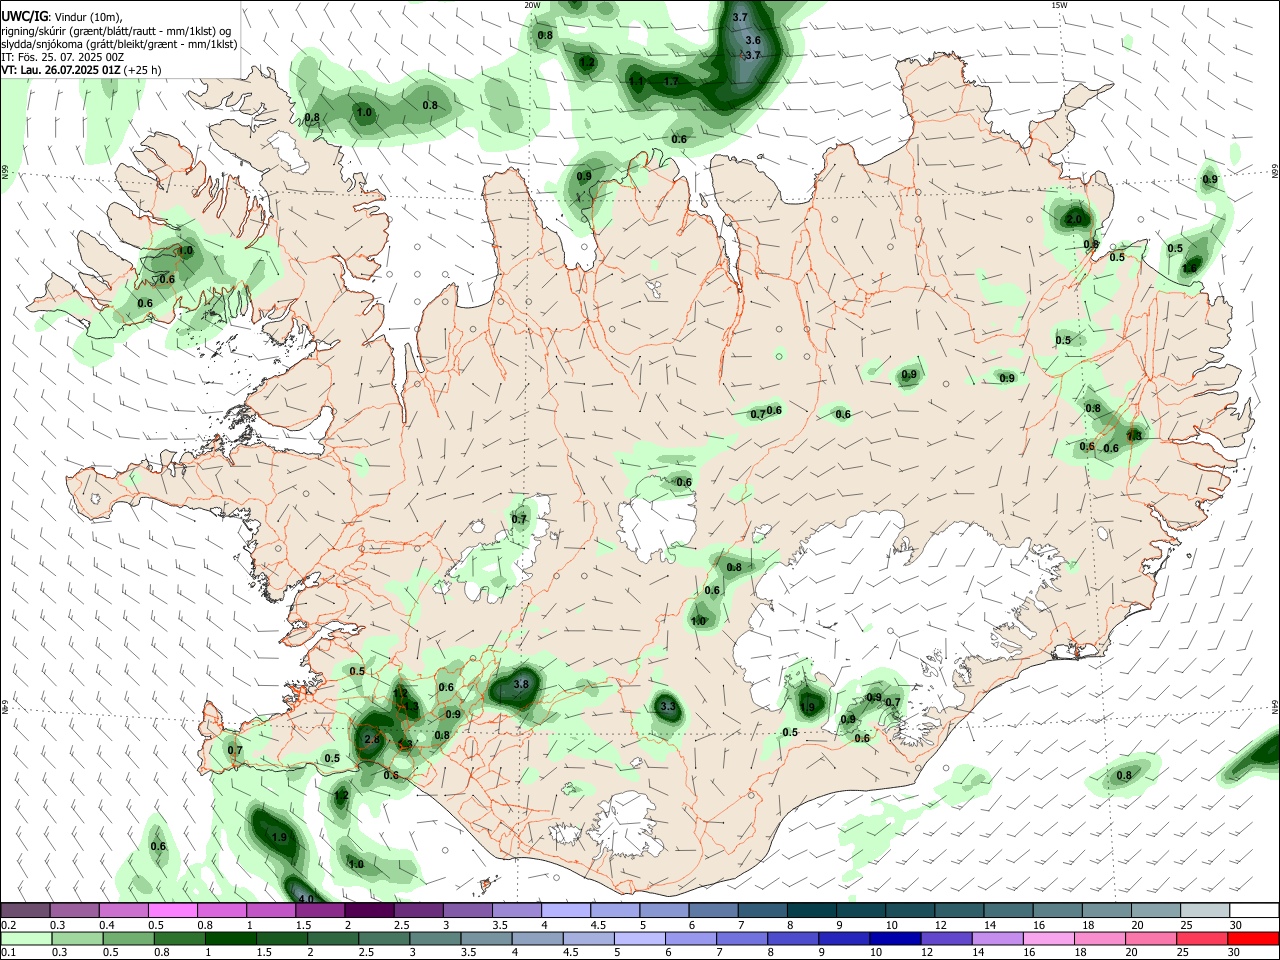The height and width of the screenshot is (960, 1280).
Task: Click the 'slydda/snjókoma' legend description line
Action: point(119,44)
